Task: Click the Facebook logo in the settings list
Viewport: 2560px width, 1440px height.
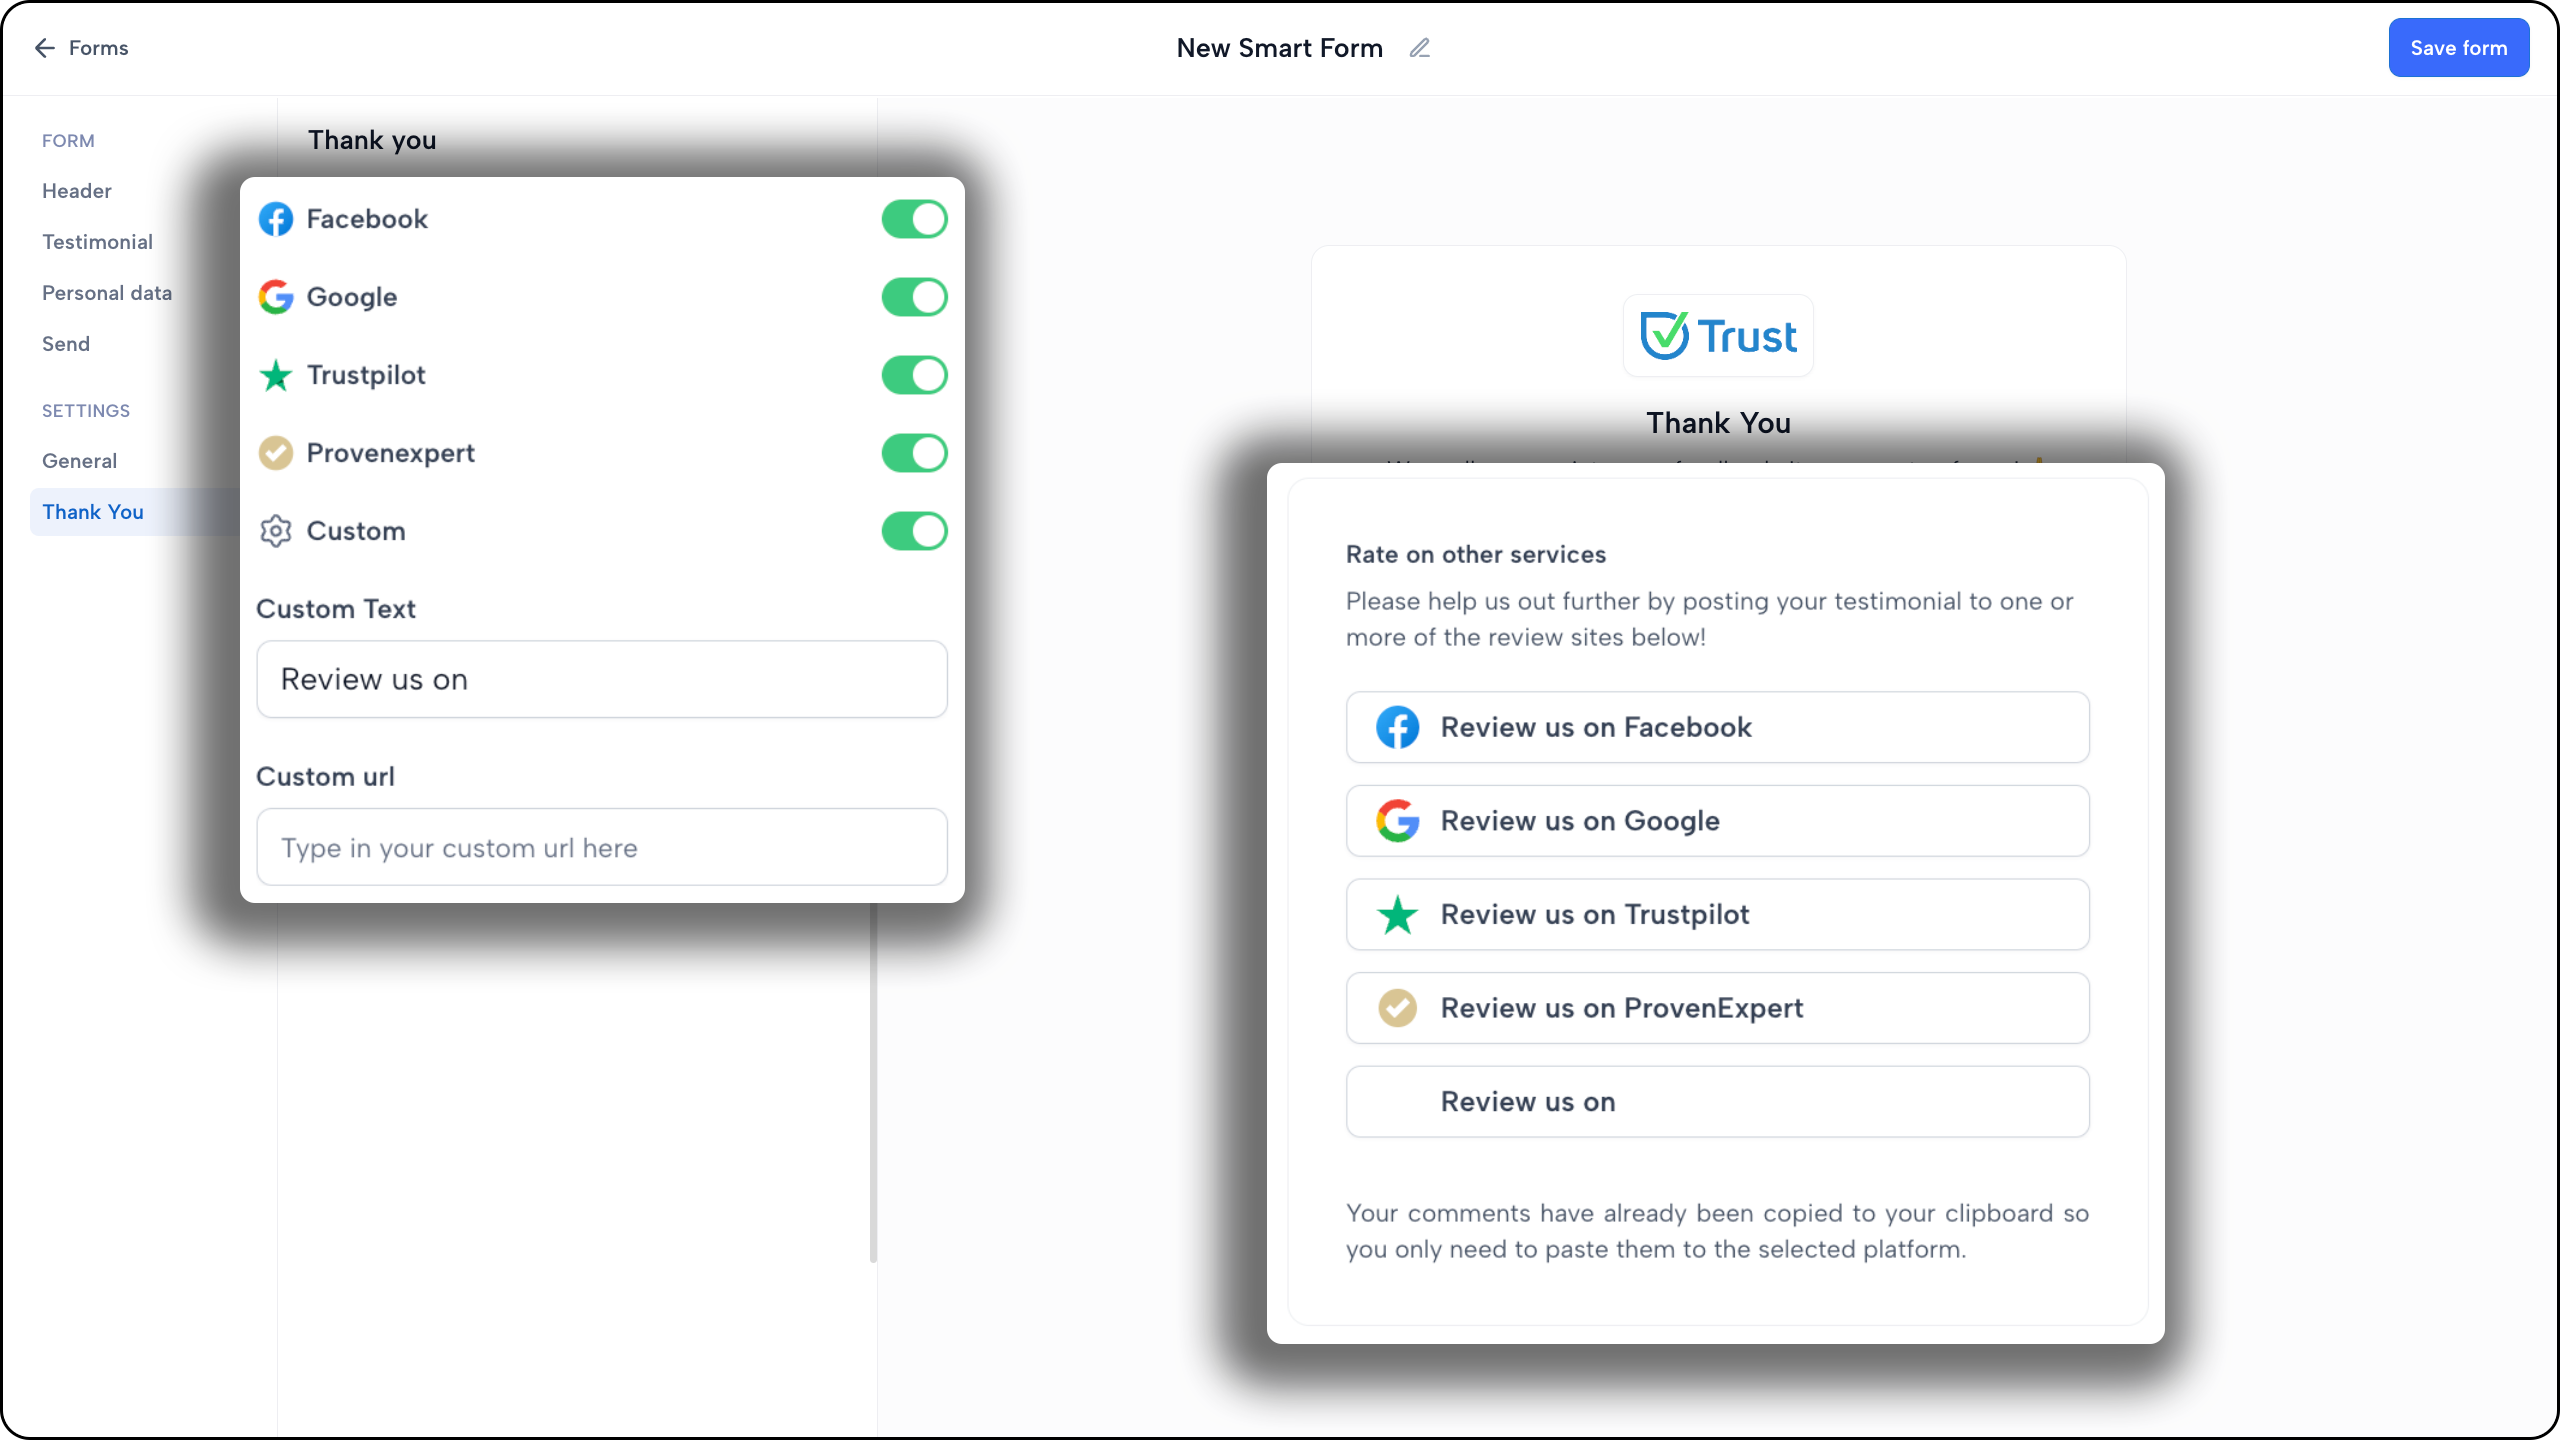Action: (276, 219)
